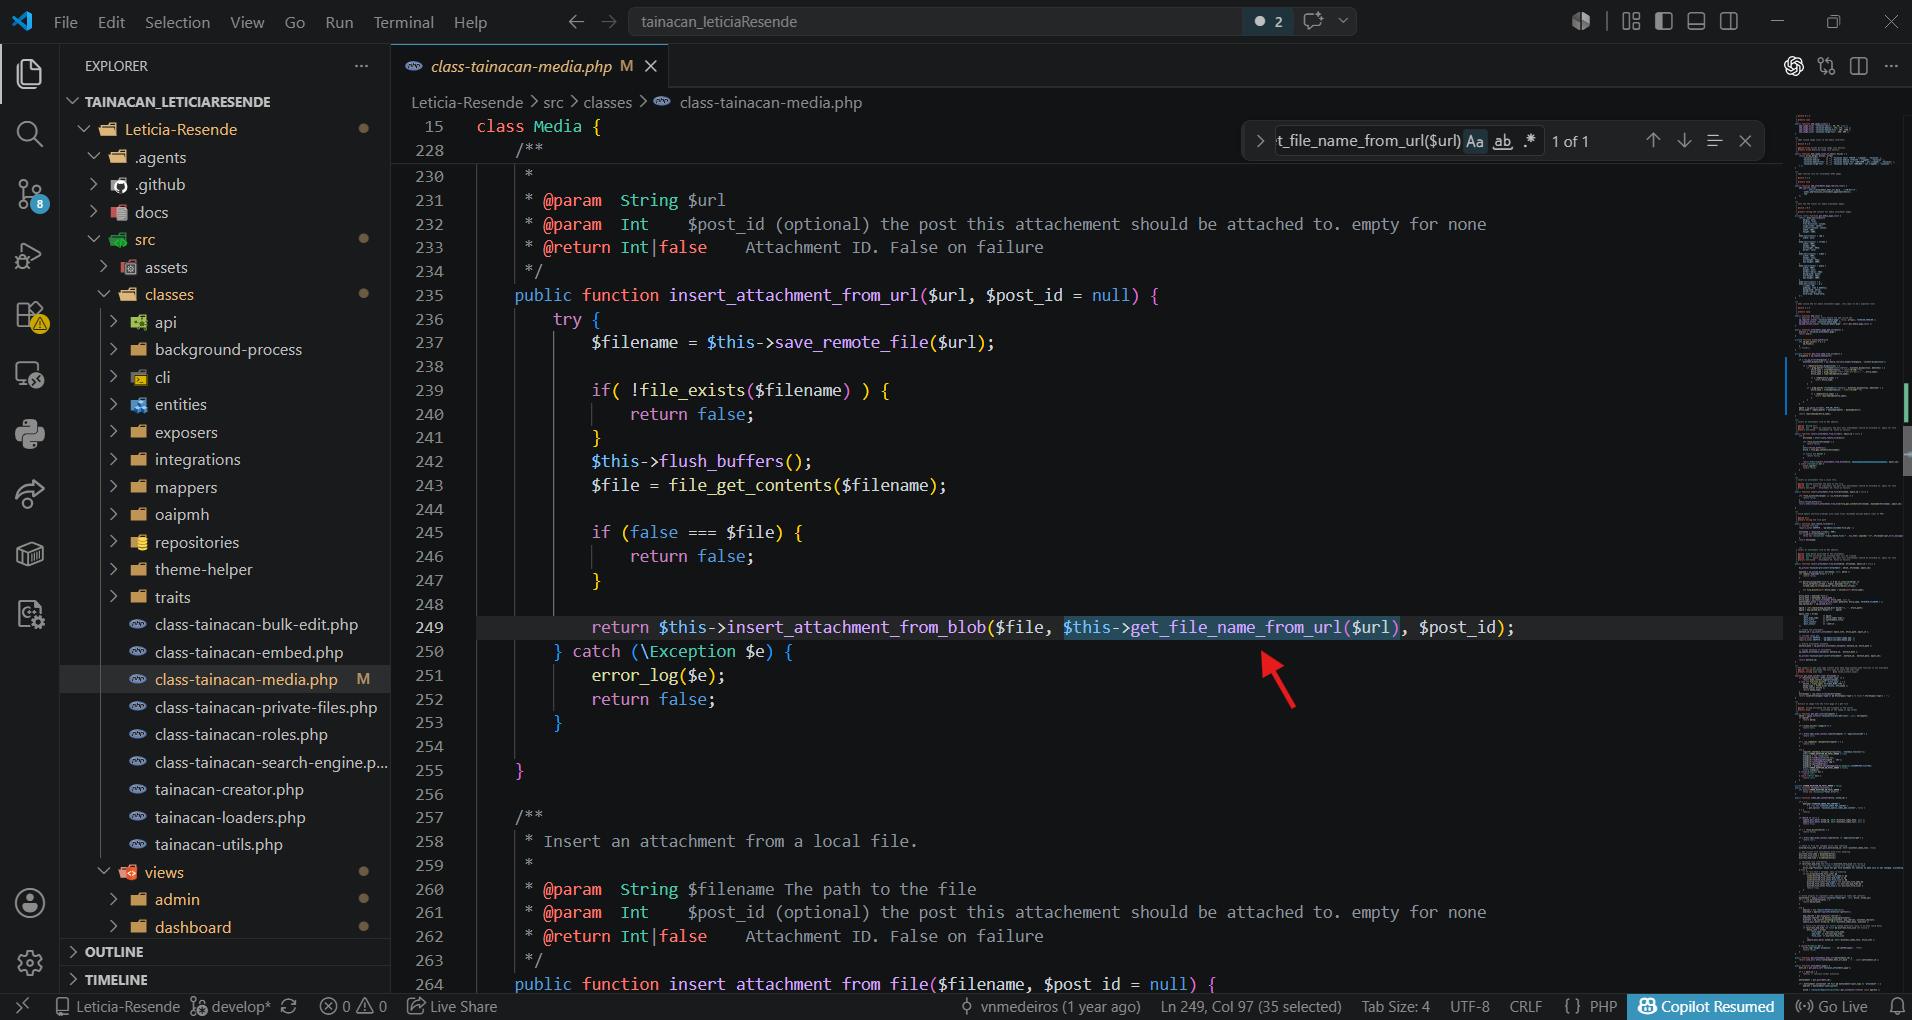
Task: Toggle Use Regular Expression in find widget
Action: 1529,141
